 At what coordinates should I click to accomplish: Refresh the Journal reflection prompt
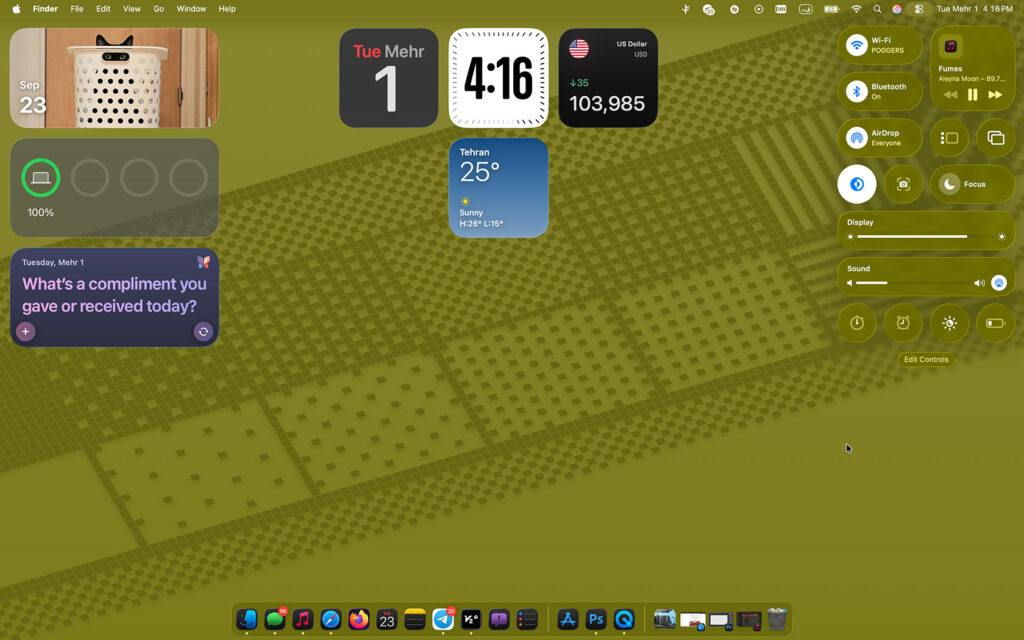pyautogui.click(x=203, y=331)
